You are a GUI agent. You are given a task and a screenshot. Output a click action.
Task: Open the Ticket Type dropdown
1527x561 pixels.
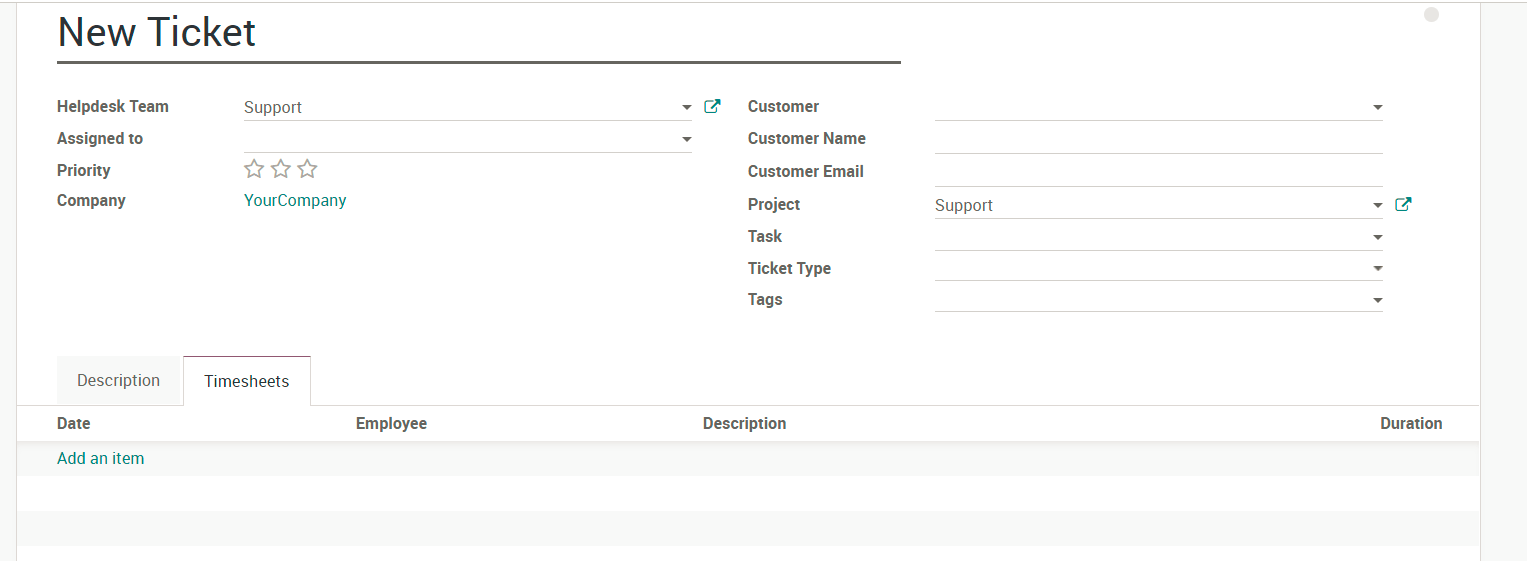(x=1377, y=269)
